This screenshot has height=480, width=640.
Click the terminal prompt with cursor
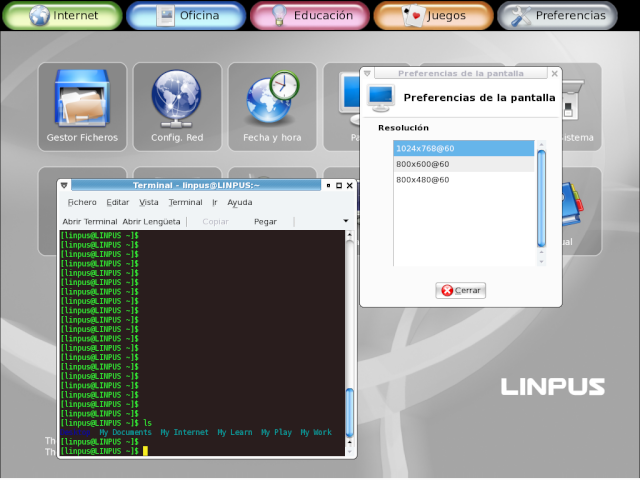(x=104, y=451)
